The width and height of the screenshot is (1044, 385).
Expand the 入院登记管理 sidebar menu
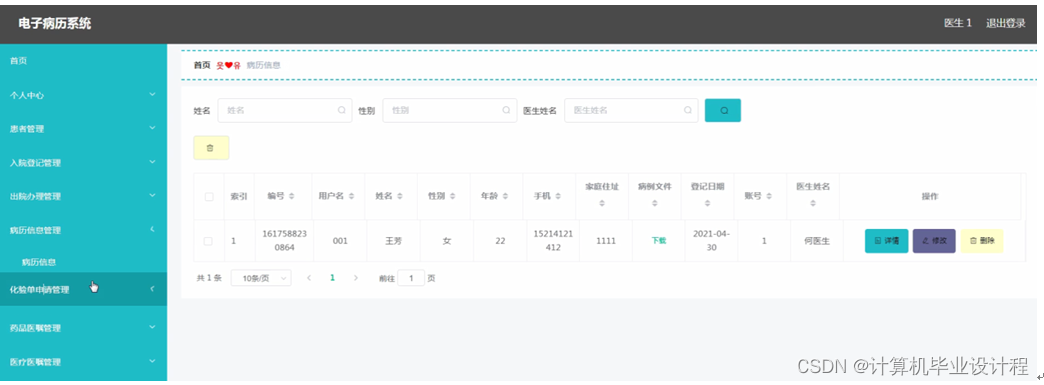pos(83,163)
